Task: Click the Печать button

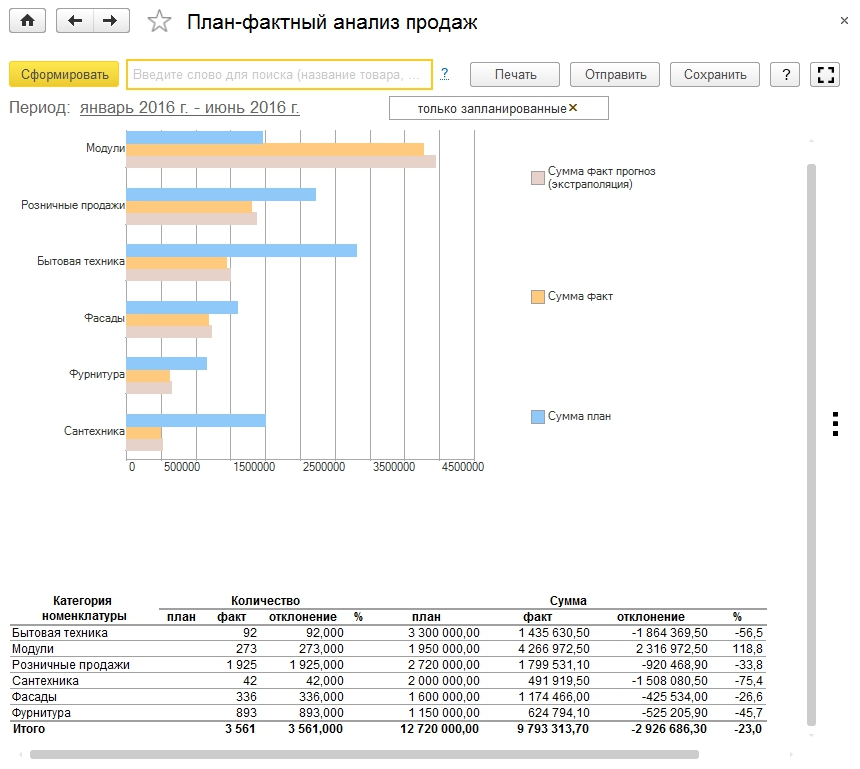Action: click(x=515, y=74)
